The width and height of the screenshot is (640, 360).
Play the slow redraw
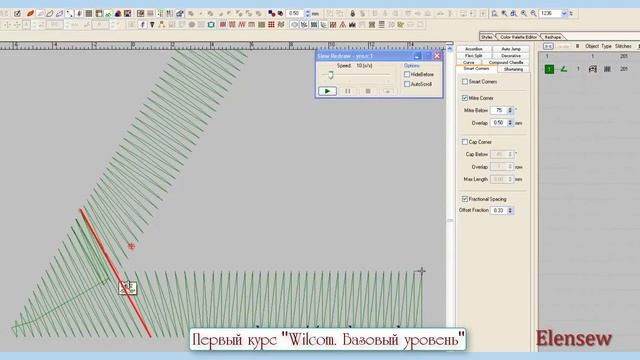click(327, 91)
